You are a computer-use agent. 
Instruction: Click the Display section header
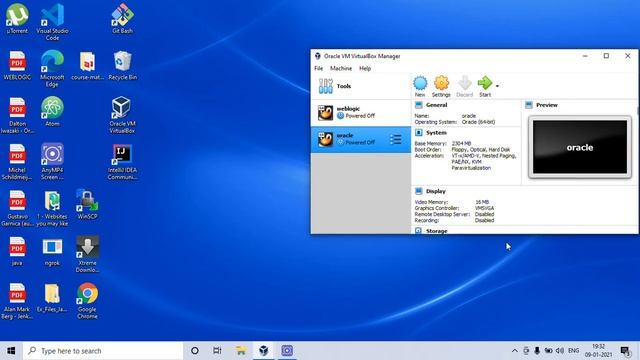436,191
